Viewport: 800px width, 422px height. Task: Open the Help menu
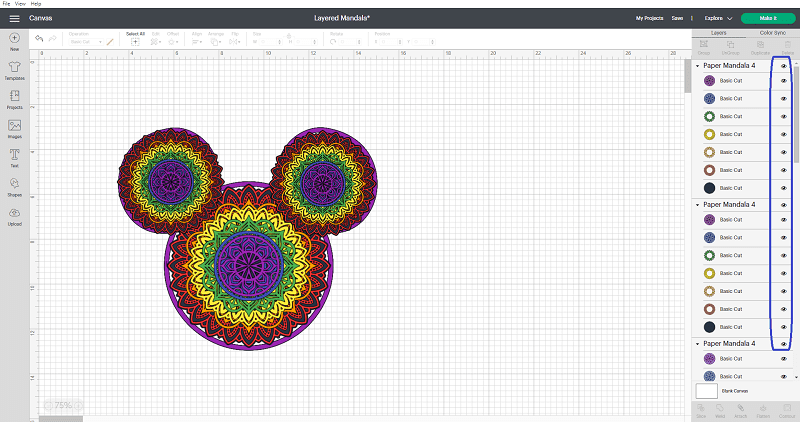point(36,4)
